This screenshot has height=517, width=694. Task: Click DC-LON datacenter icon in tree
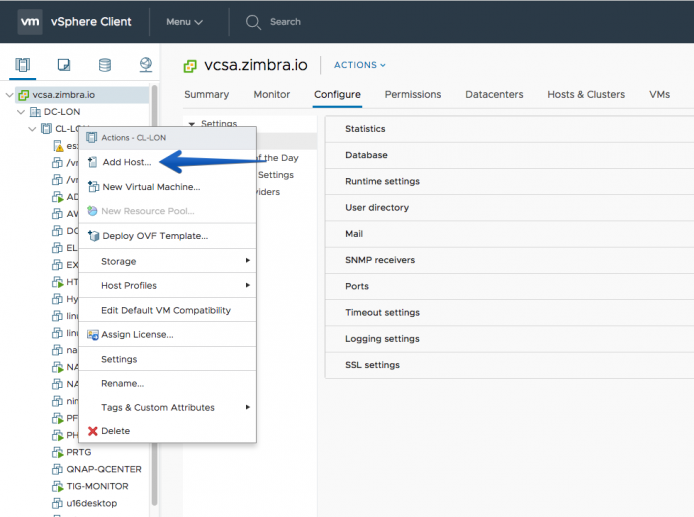coord(35,112)
